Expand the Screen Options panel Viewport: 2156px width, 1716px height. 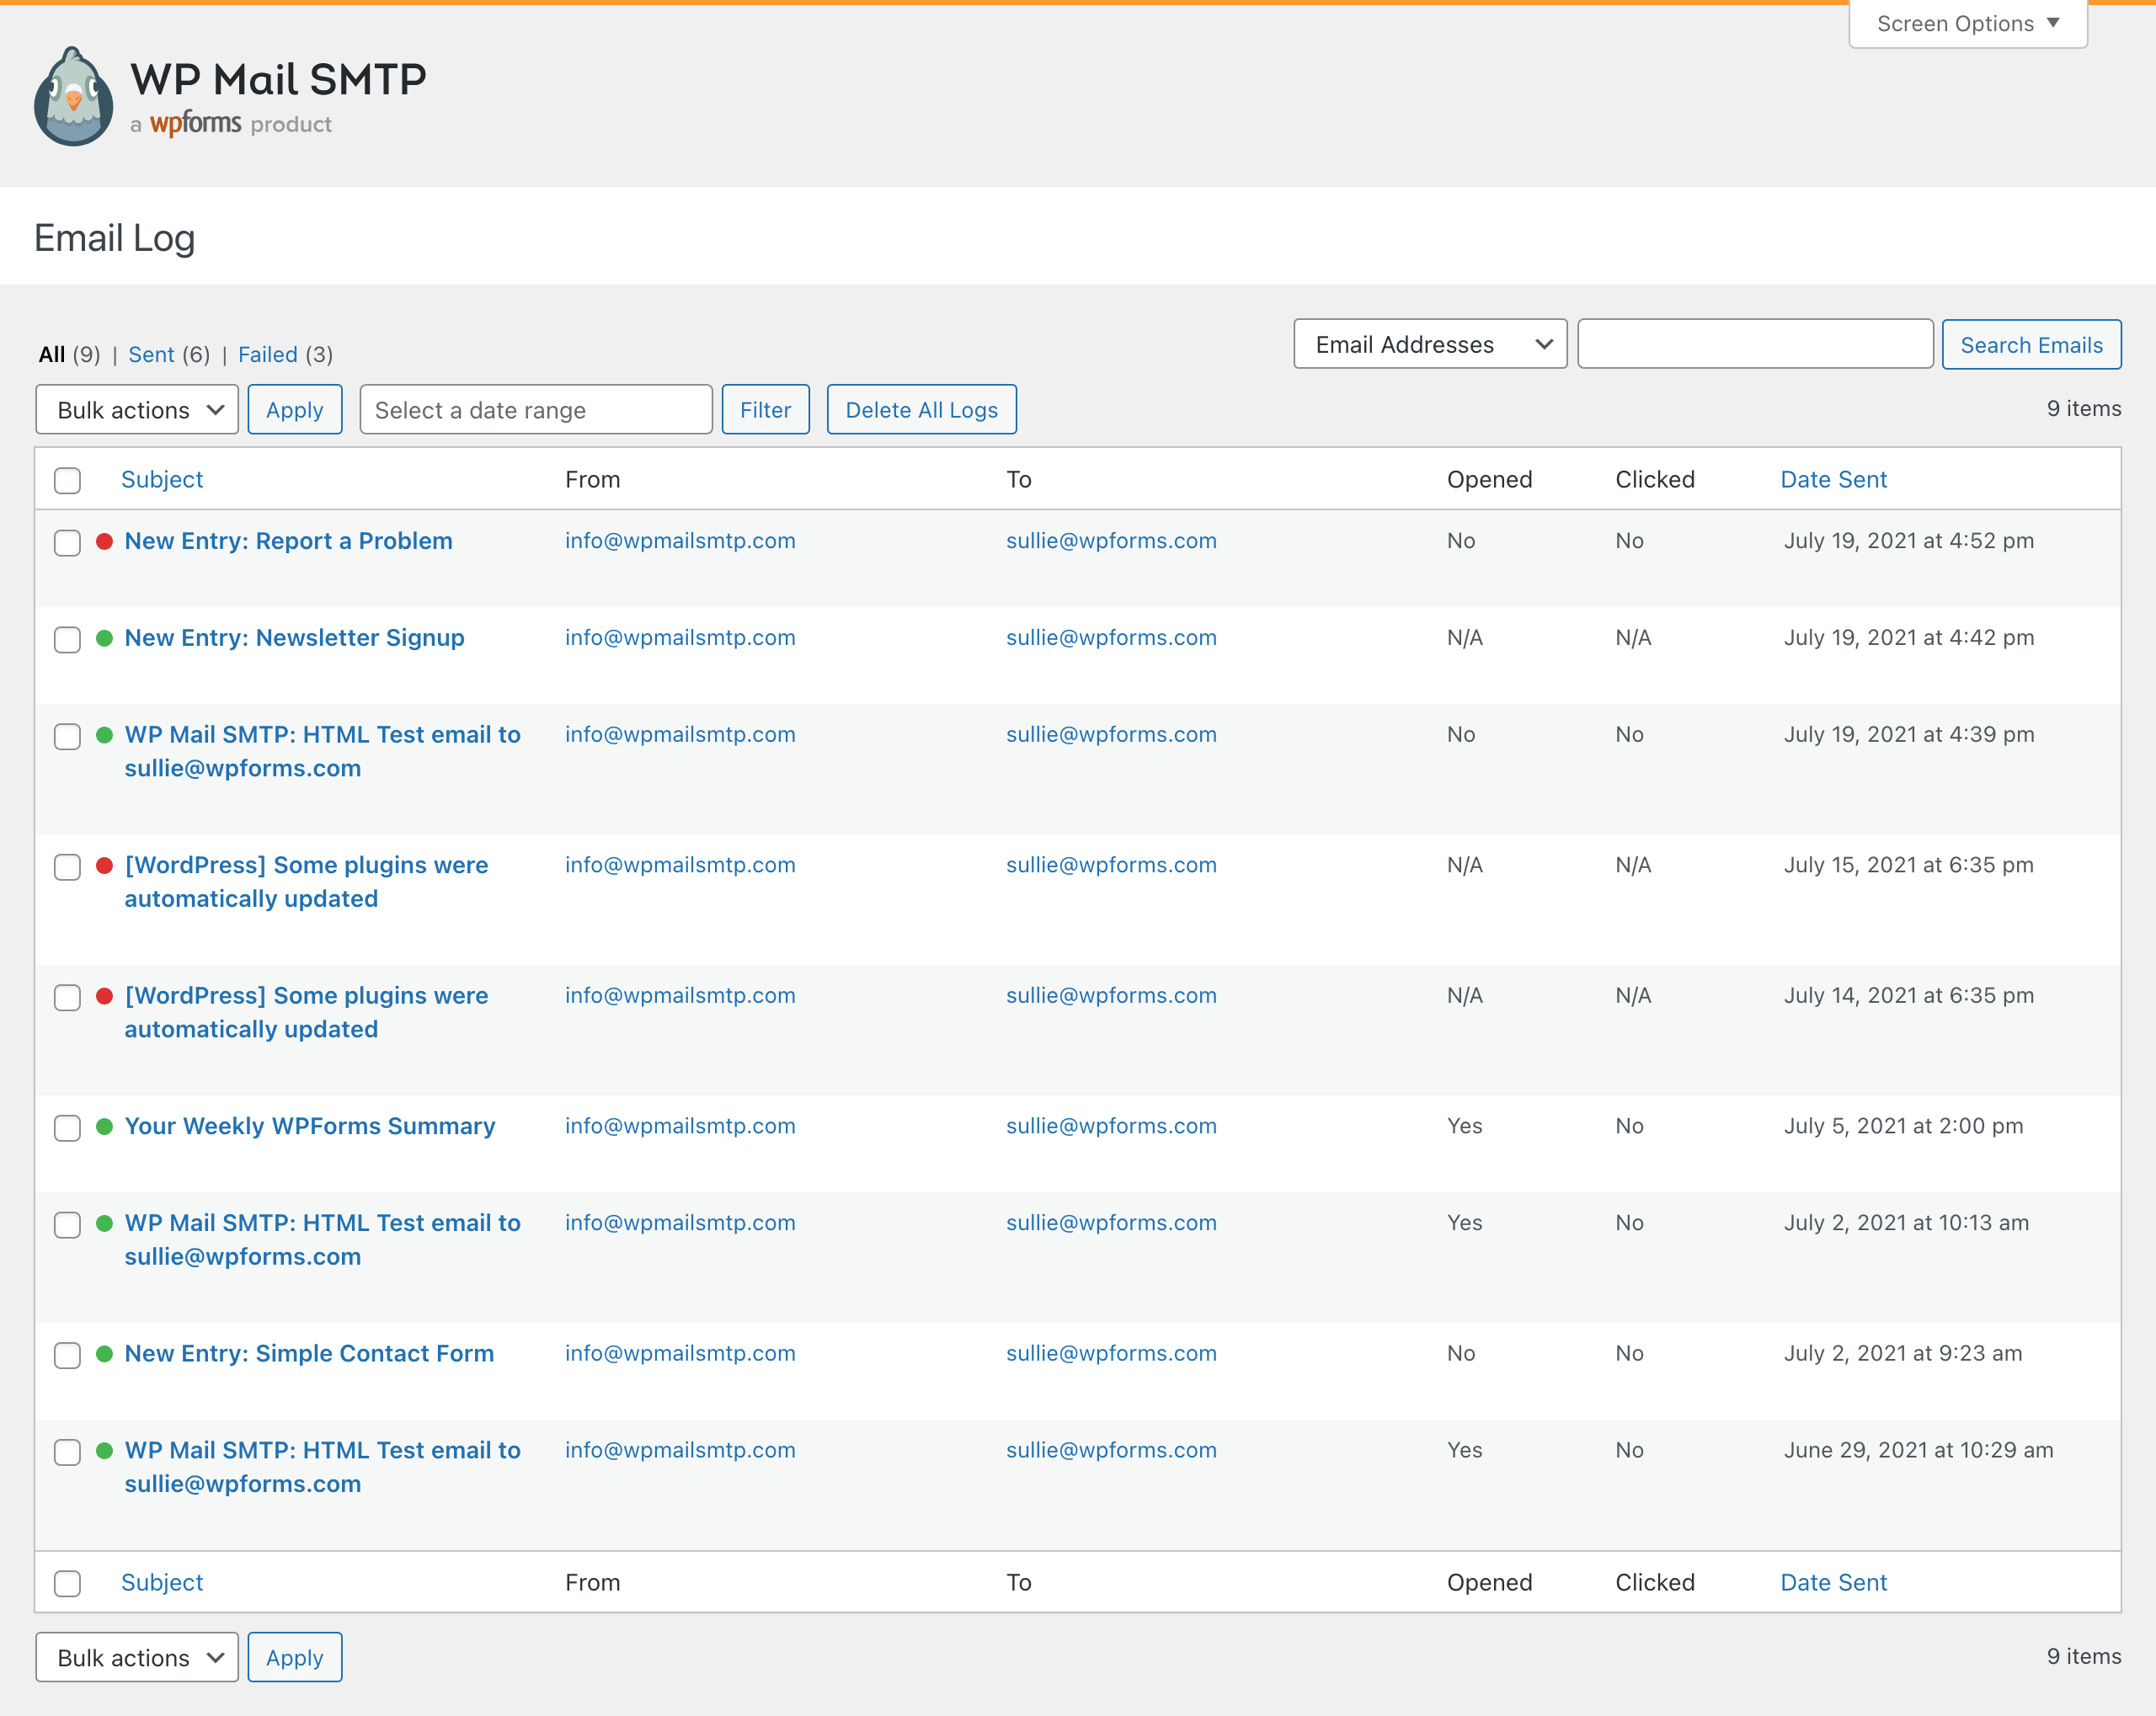[x=1967, y=23]
